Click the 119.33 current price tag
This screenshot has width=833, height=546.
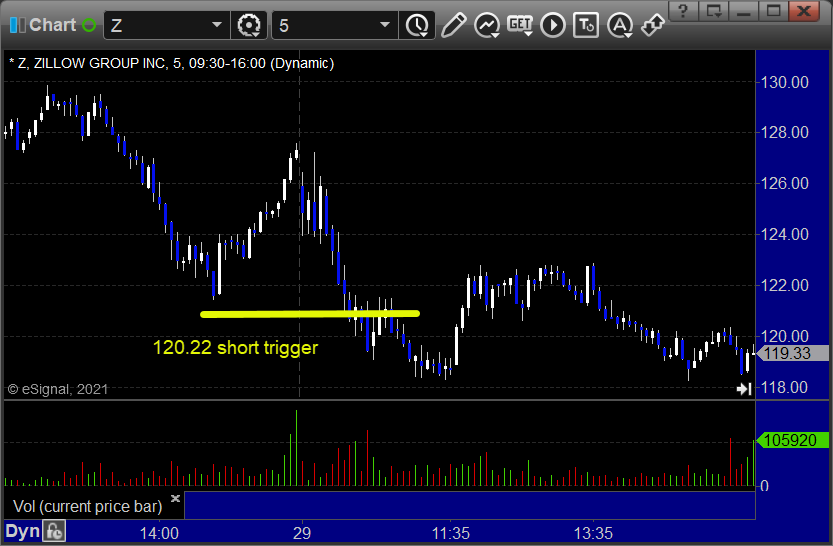click(792, 353)
